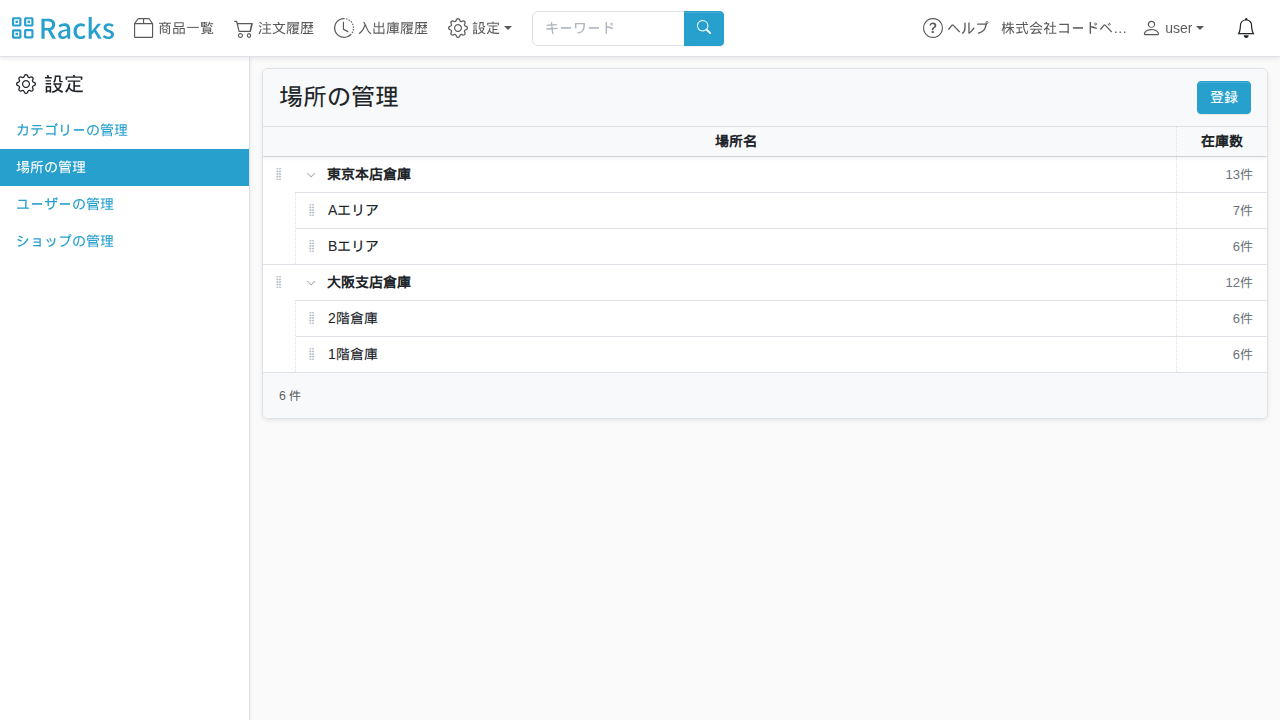Open the 設定 dropdown in navbar
The width and height of the screenshot is (1280, 720).
(x=480, y=28)
